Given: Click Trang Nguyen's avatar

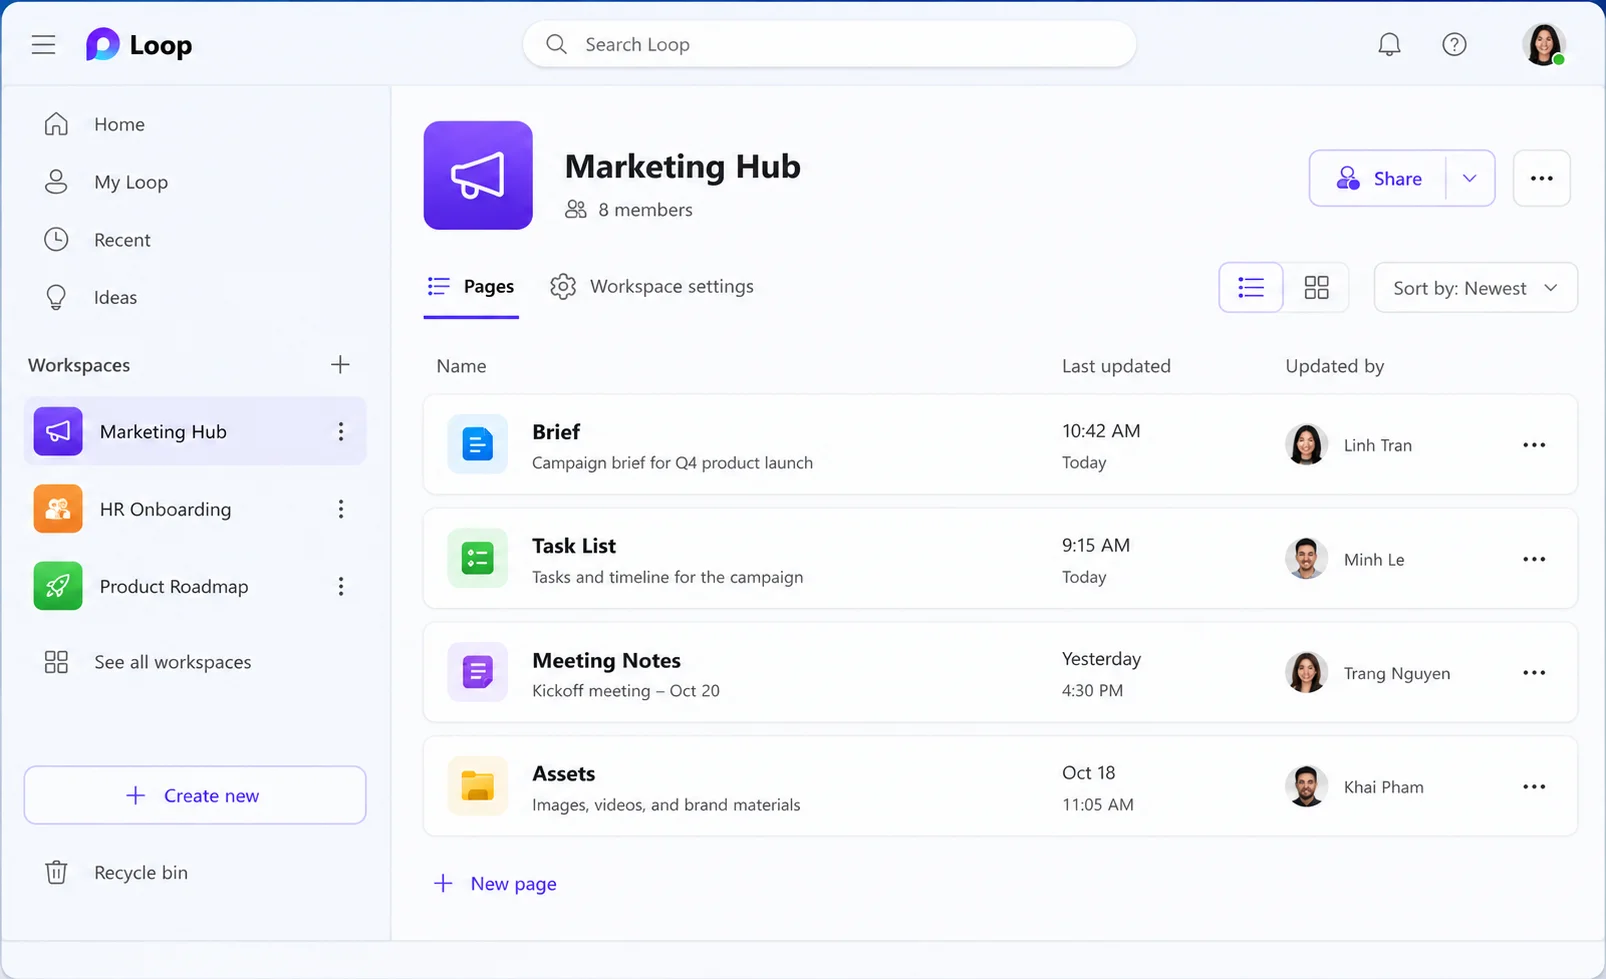Looking at the screenshot, I should pos(1306,673).
